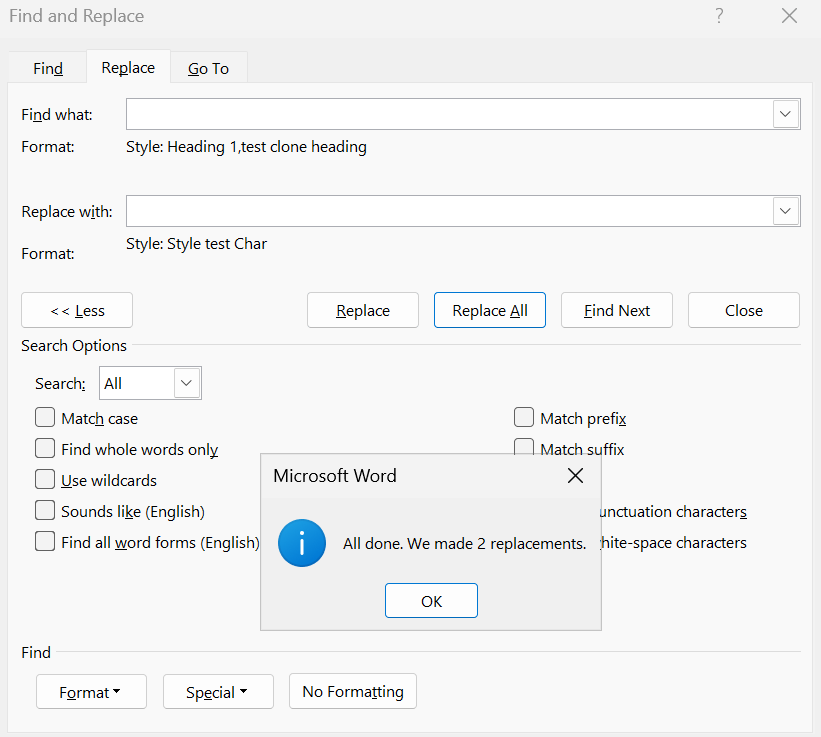Switch to the Find tab
The image size is (821, 737).
(x=48, y=69)
